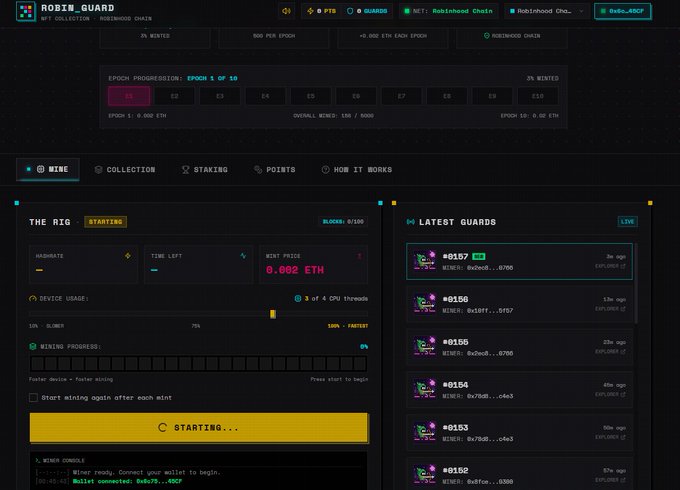Click guard #0154 thumbnail
Viewport: 680px width, 490px height.
pos(425,389)
